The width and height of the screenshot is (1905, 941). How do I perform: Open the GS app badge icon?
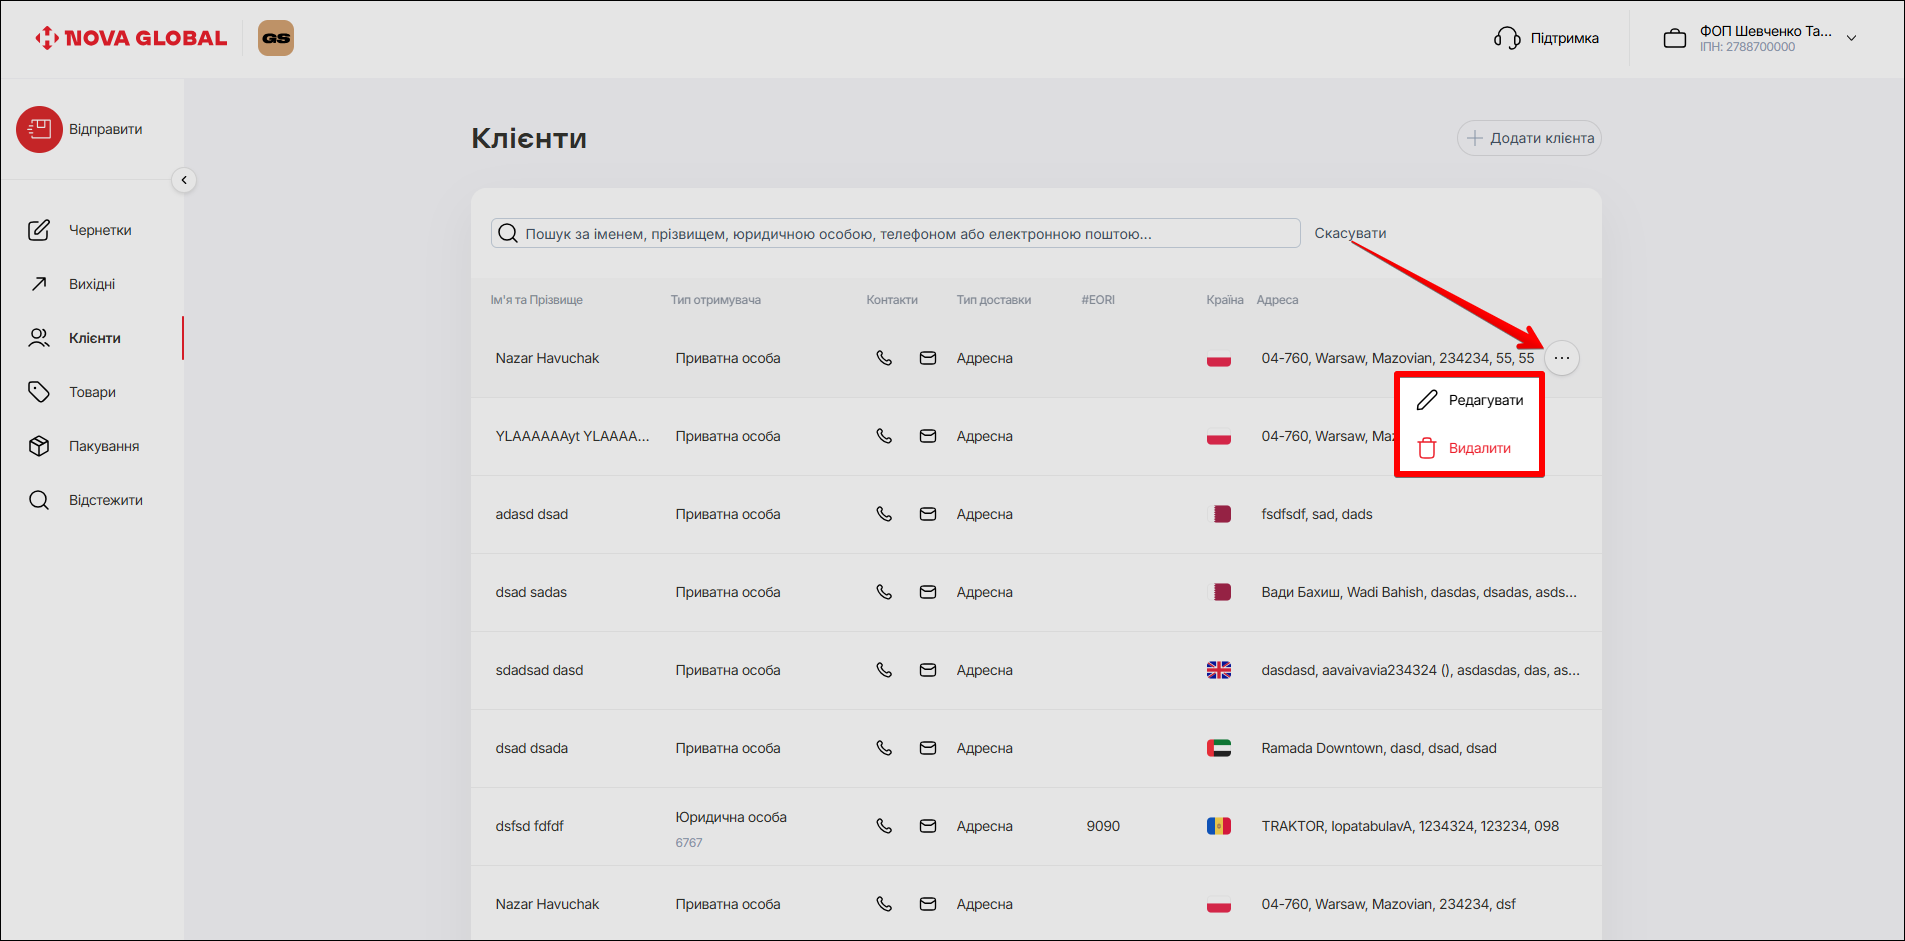pyautogui.click(x=276, y=38)
